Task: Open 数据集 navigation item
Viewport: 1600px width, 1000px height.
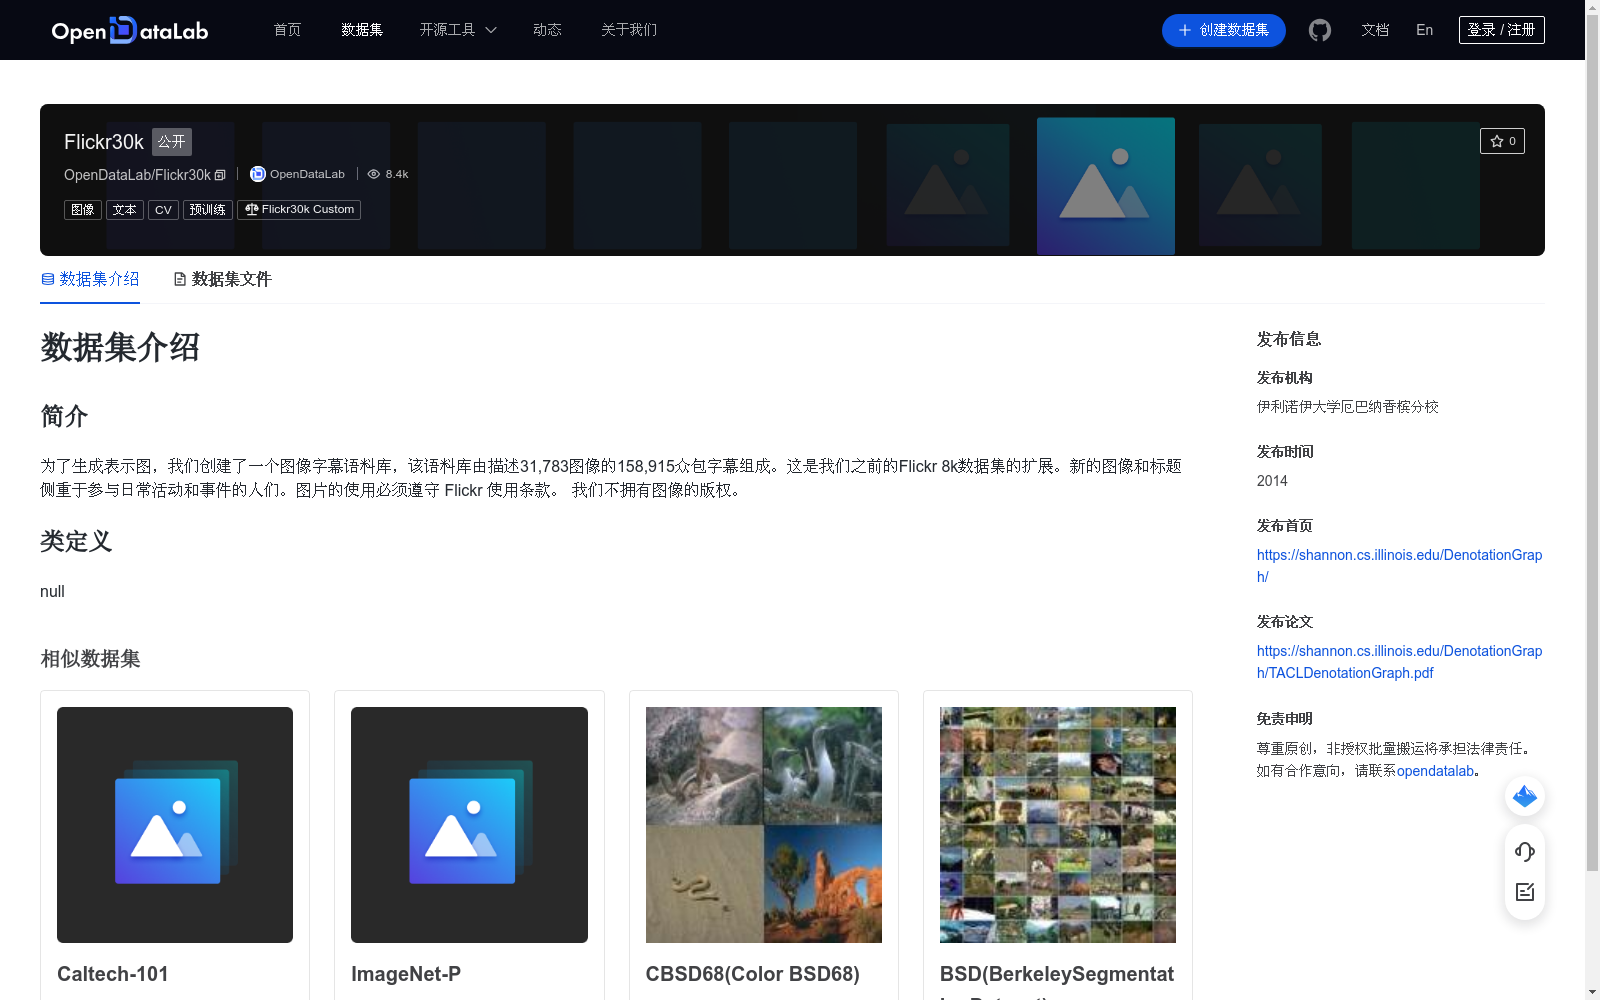Action: (x=362, y=30)
